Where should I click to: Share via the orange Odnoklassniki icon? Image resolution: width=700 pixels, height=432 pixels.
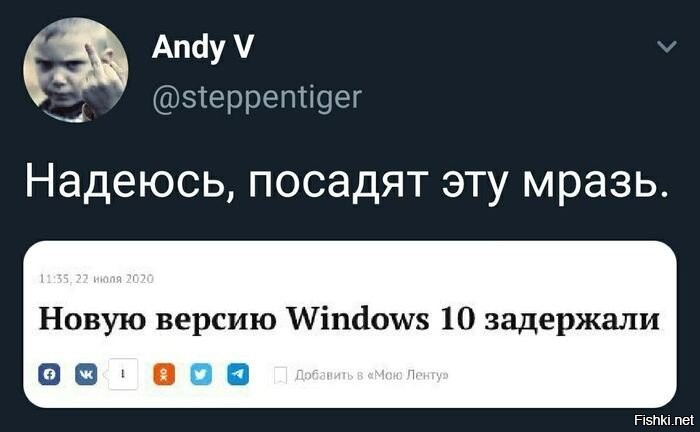[164, 374]
